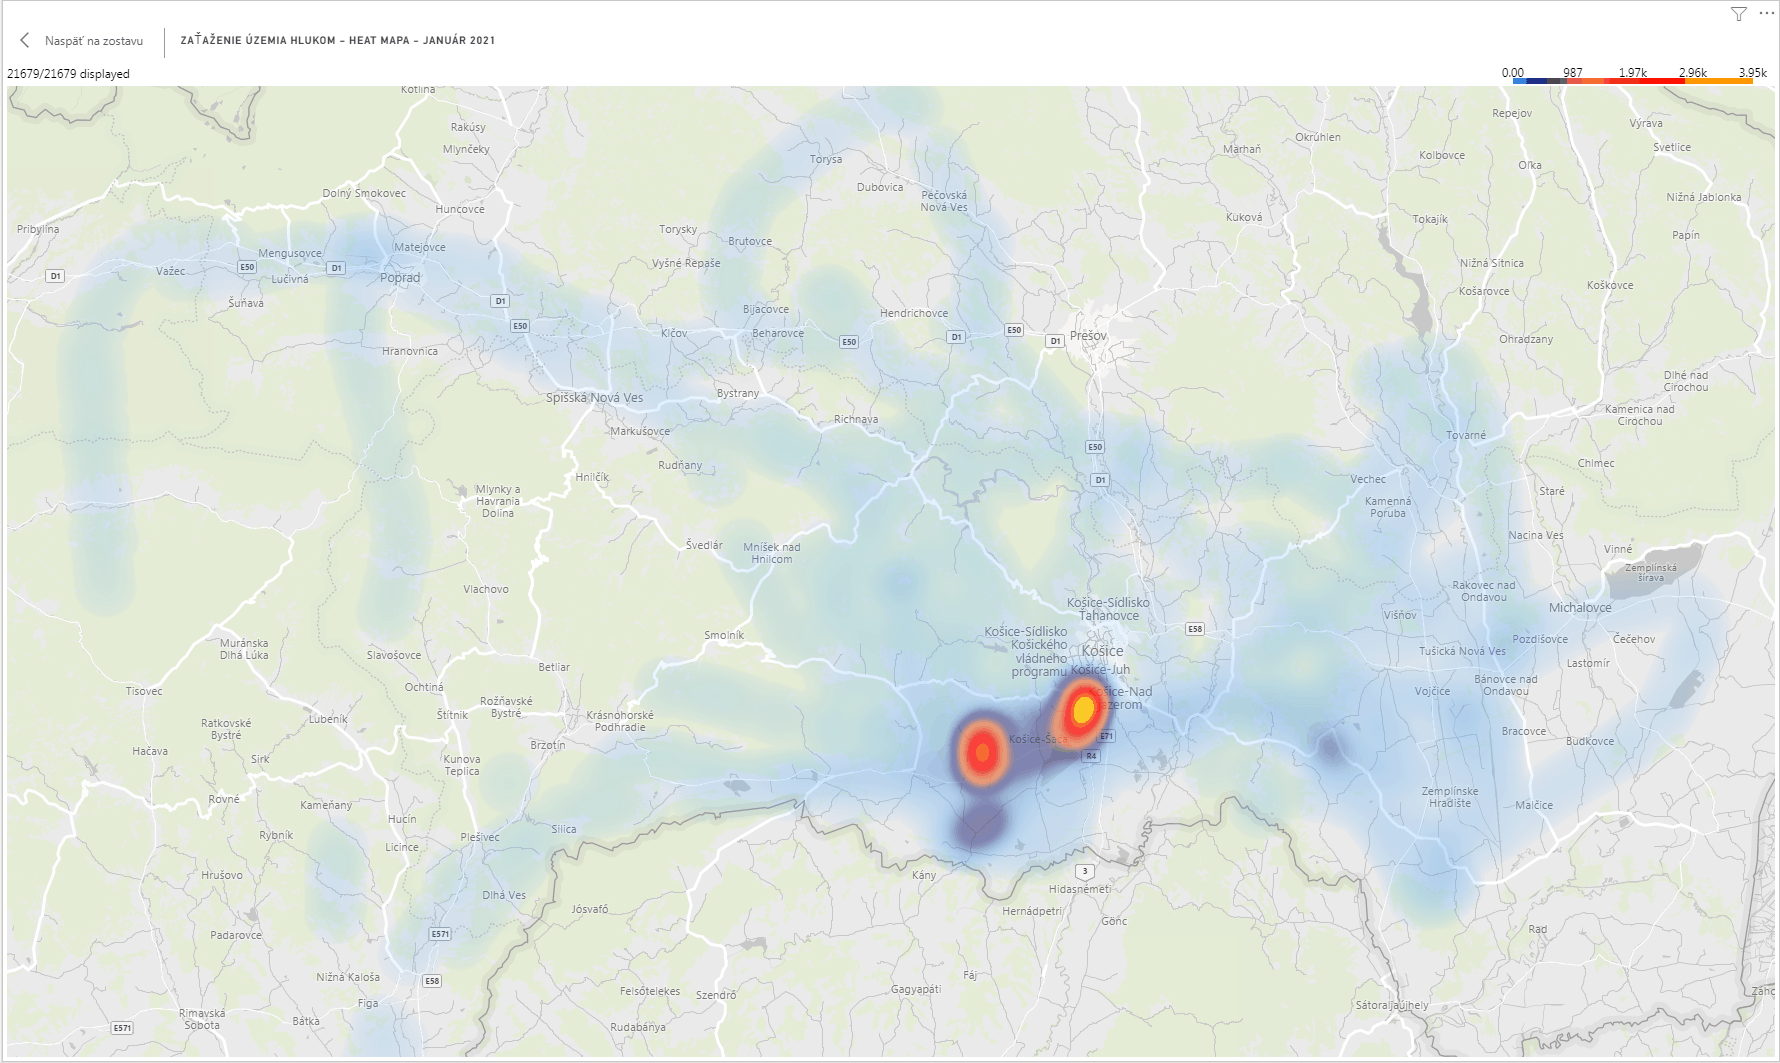Screen dimensions: 1780x1063
Task: Select the red heat hotspot near Košice-Šaca
Action: (982, 752)
